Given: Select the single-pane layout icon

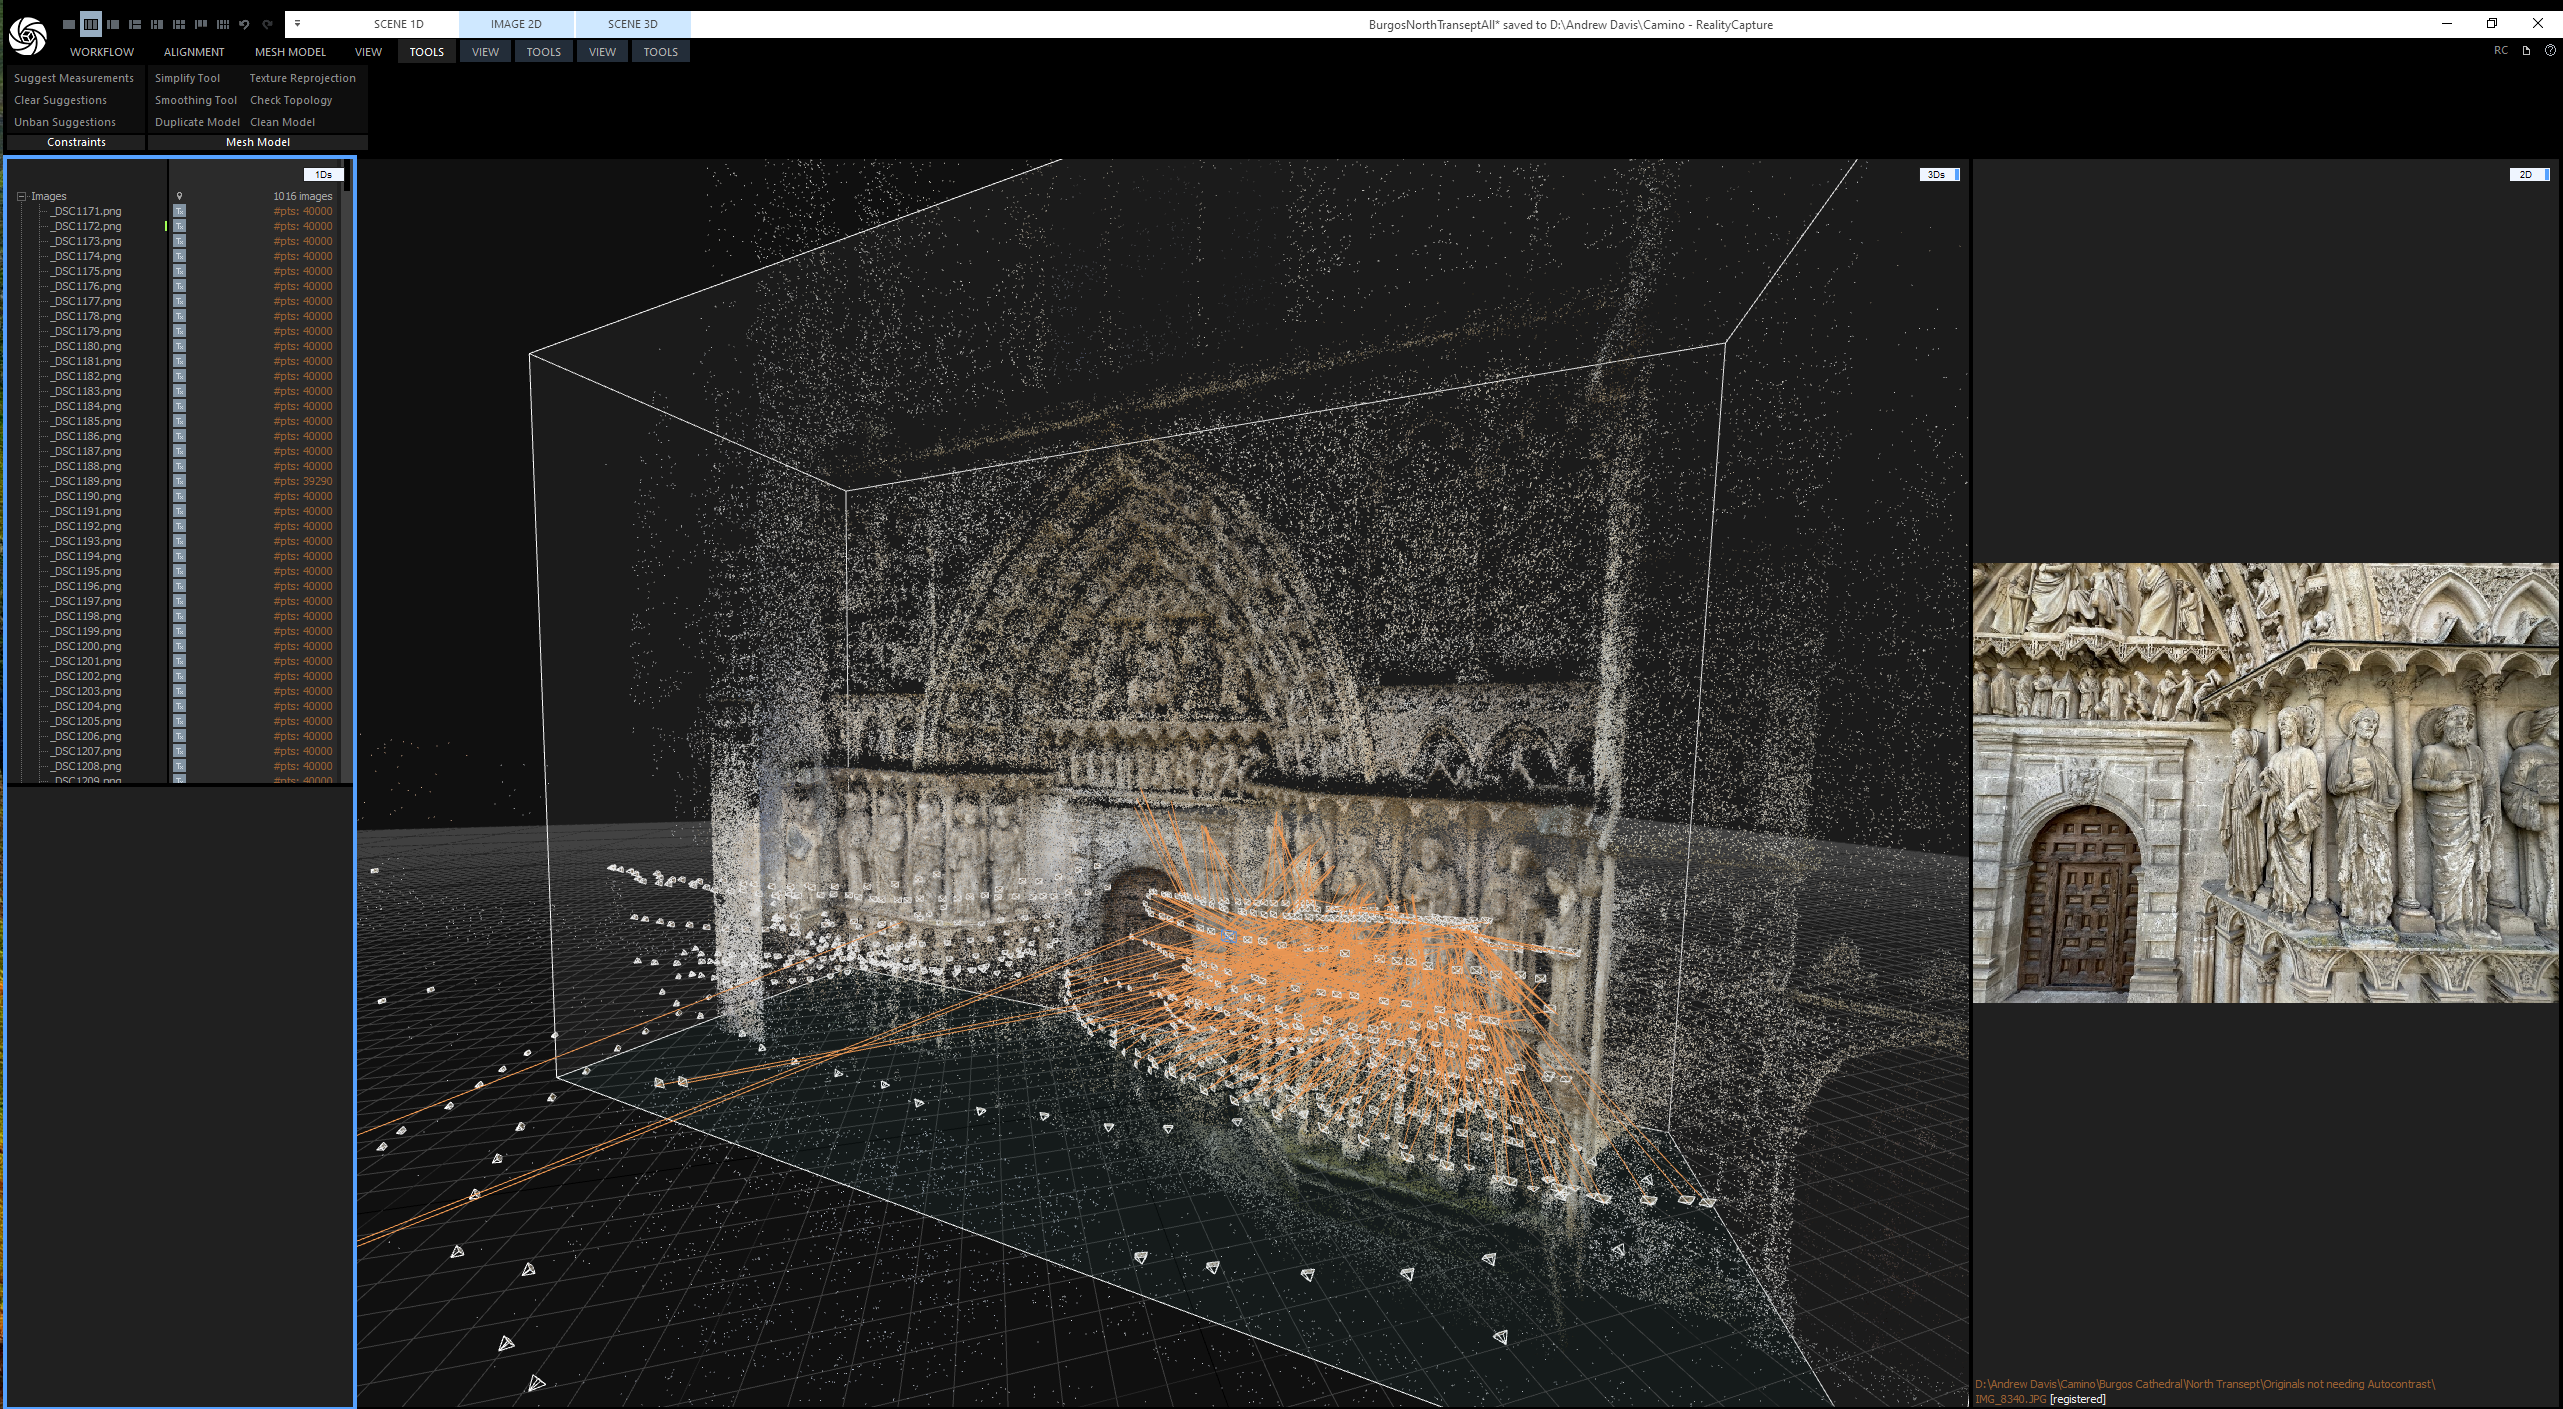Looking at the screenshot, I should (69, 24).
